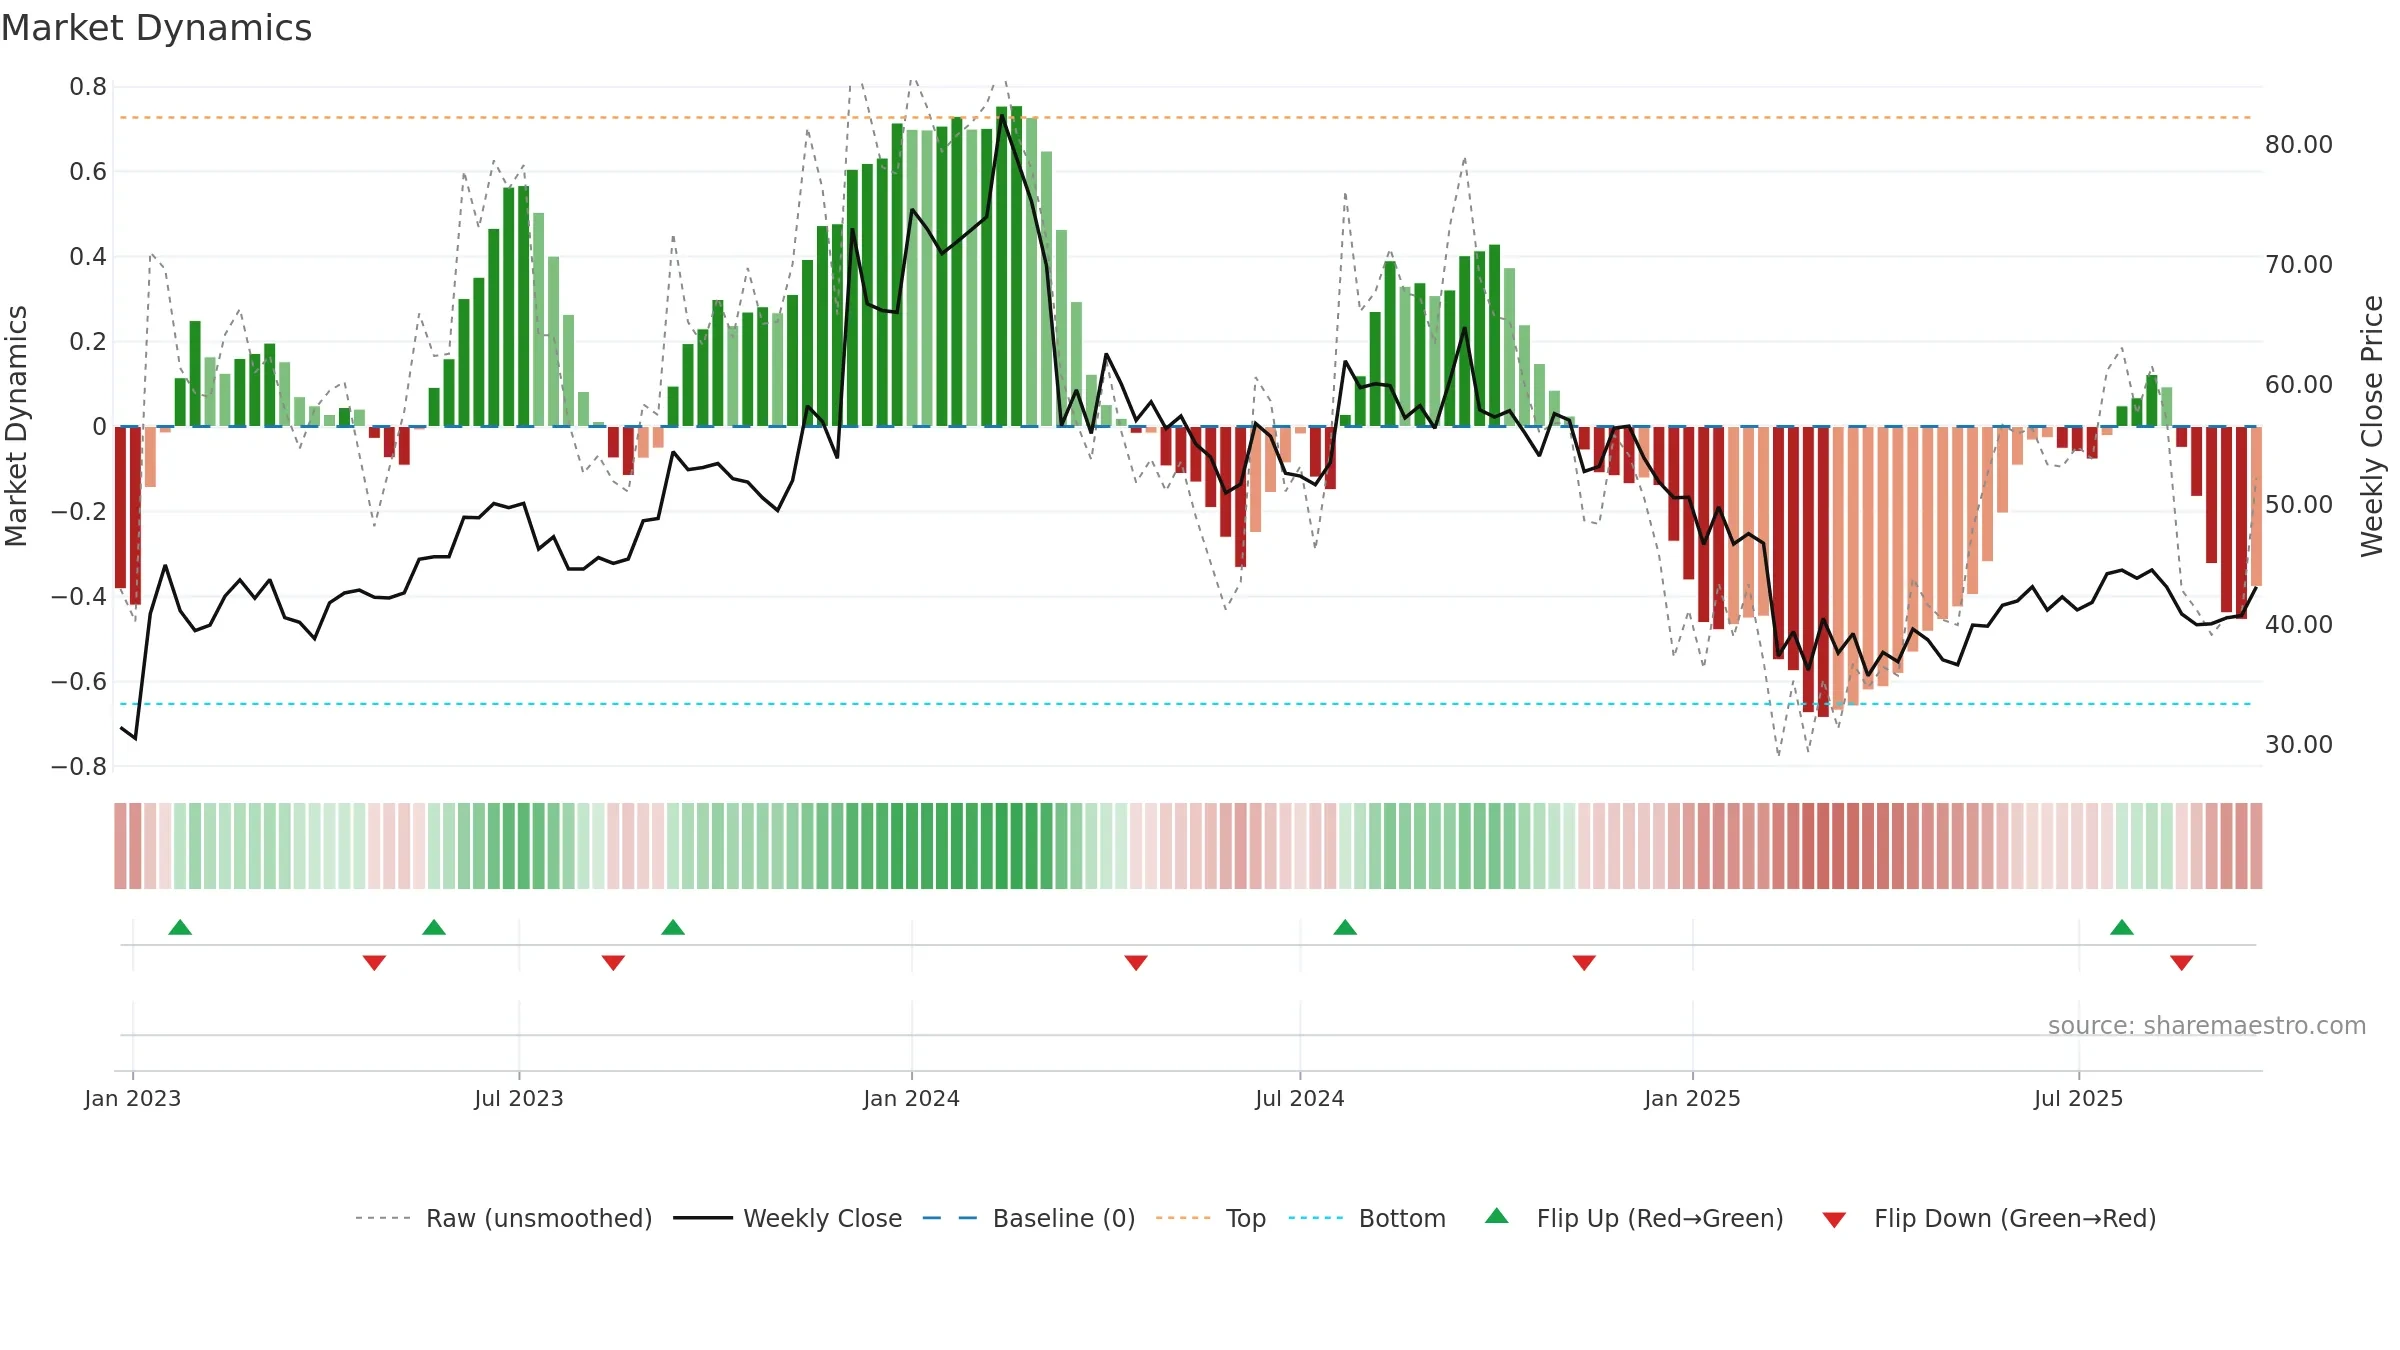Click the 50.00 price axis label
Screen dimensions: 2400x1350
pos(2299,505)
